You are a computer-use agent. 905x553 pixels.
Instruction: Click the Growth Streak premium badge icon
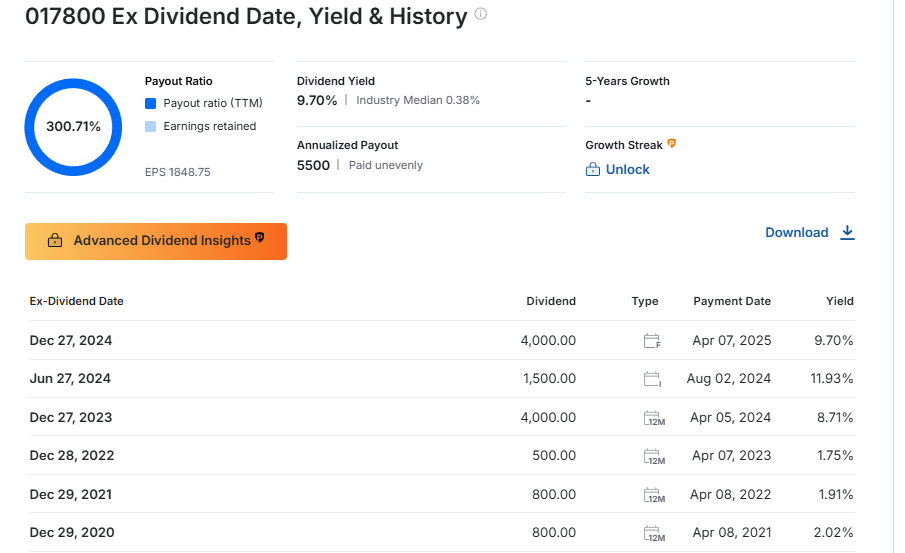672,144
